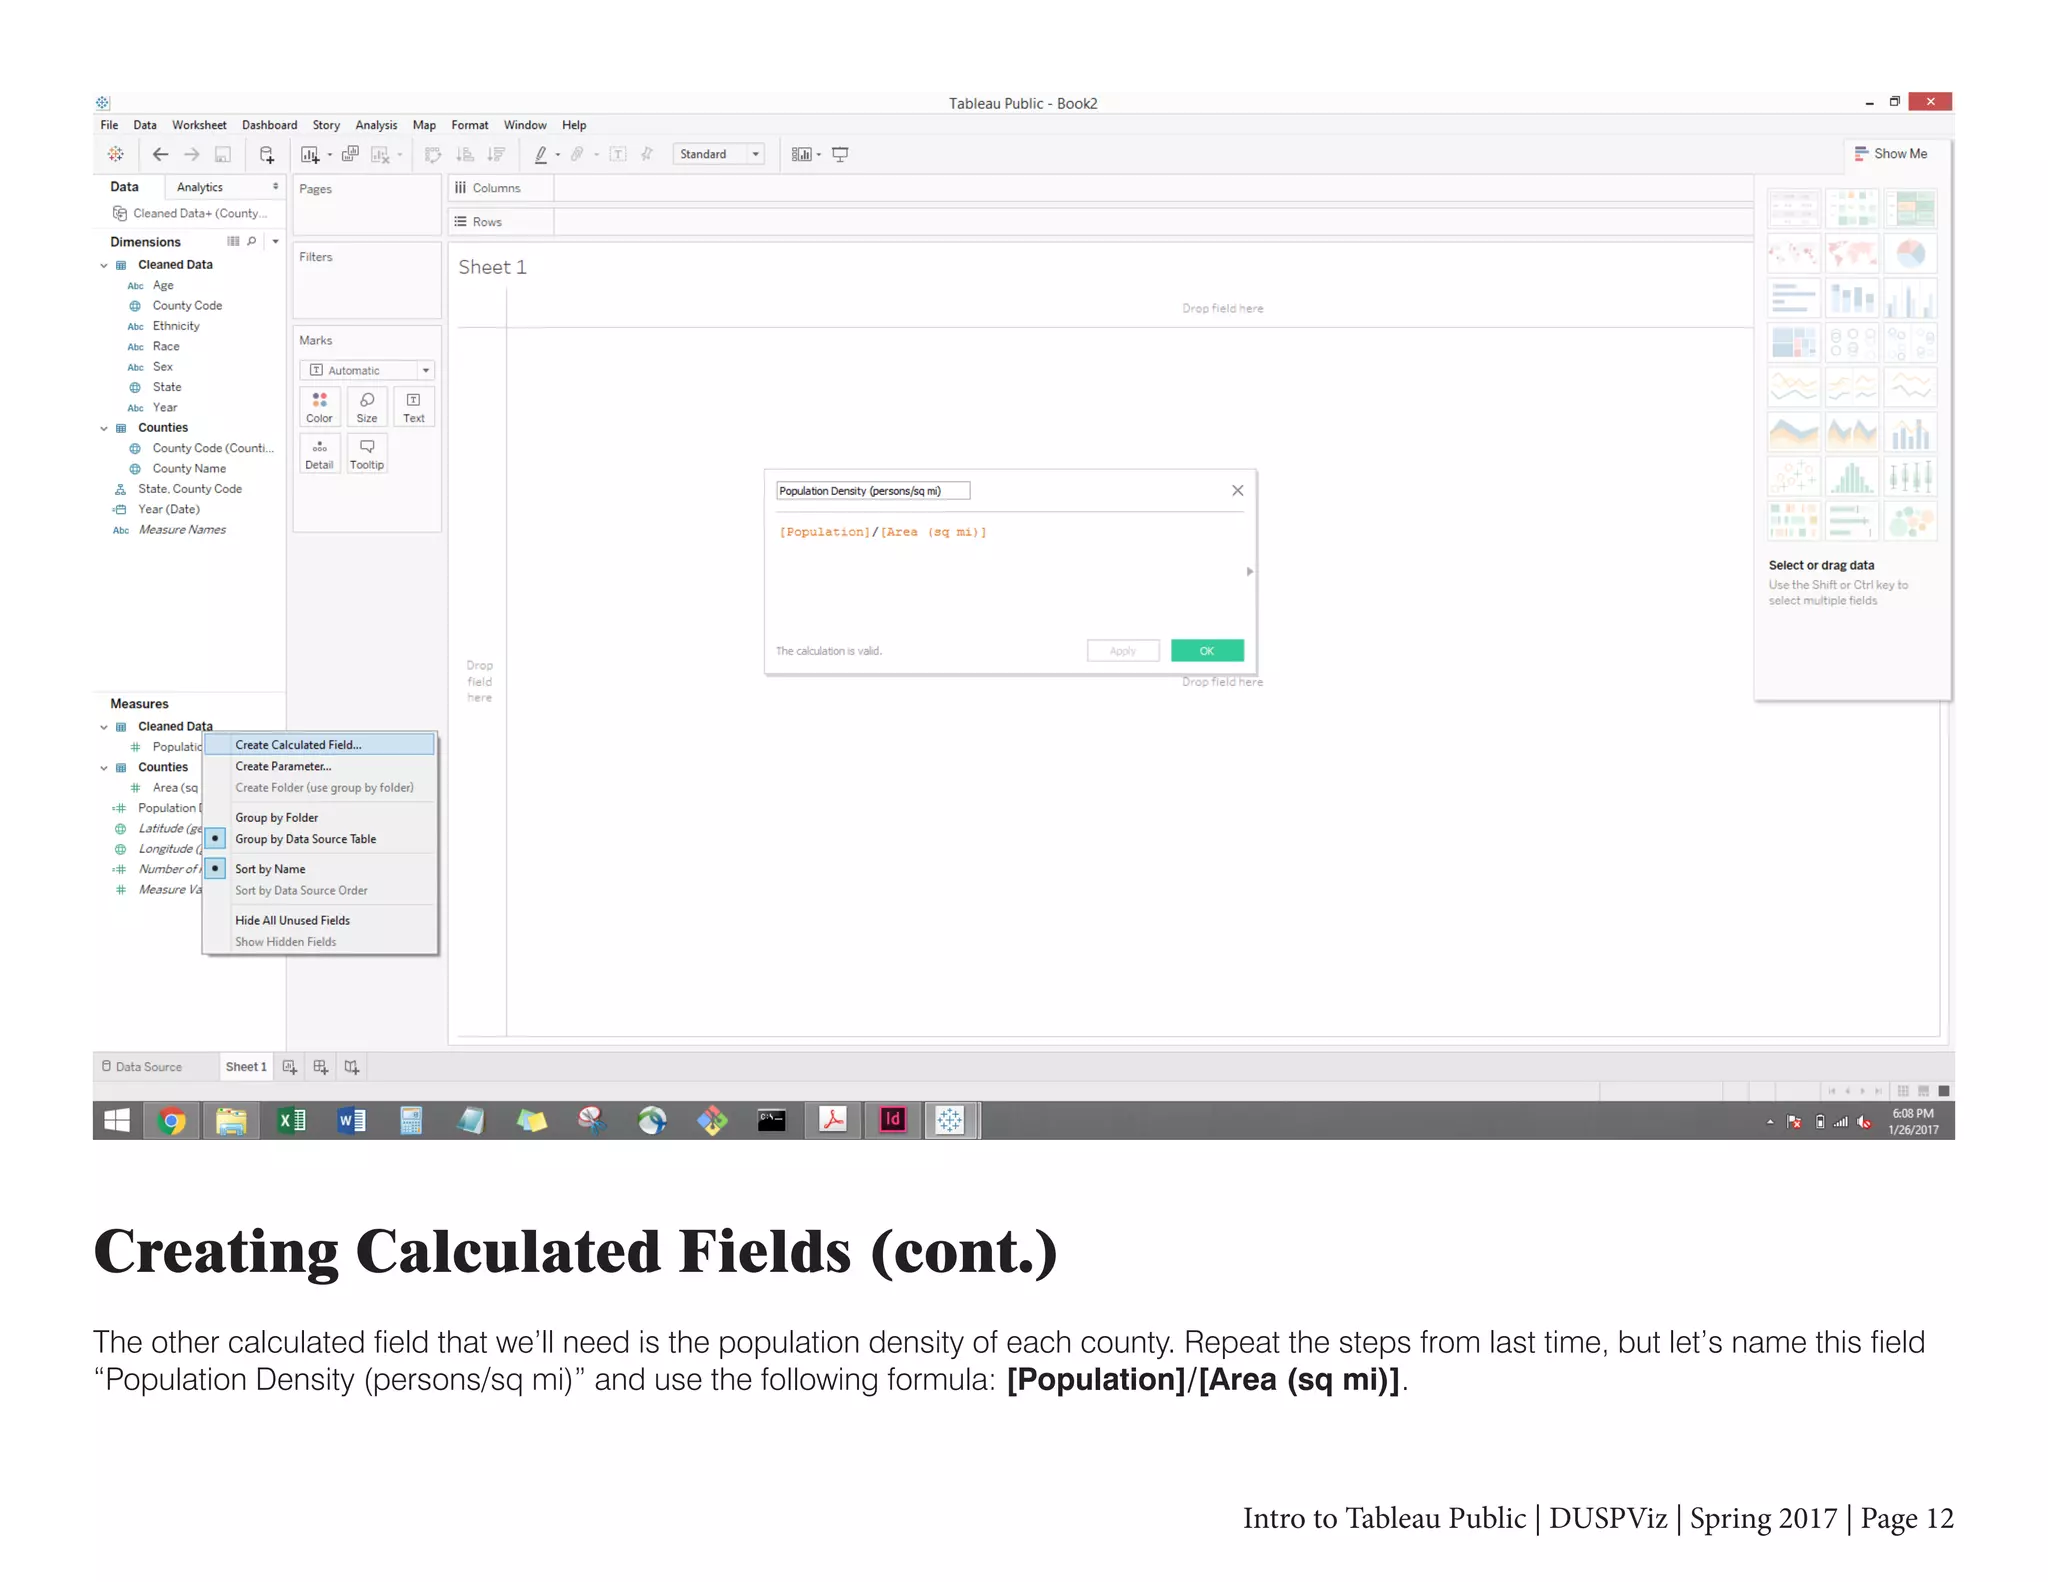Image resolution: width=2048 pixels, height=1582 pixels.
Task: Click the Windows Start button
Action: point(117,1121)
